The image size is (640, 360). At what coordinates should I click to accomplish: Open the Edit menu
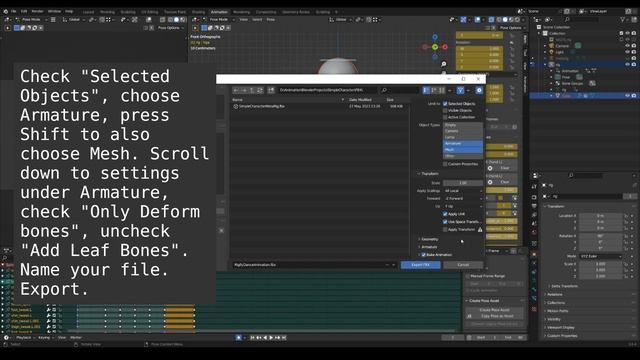(24, 11)
